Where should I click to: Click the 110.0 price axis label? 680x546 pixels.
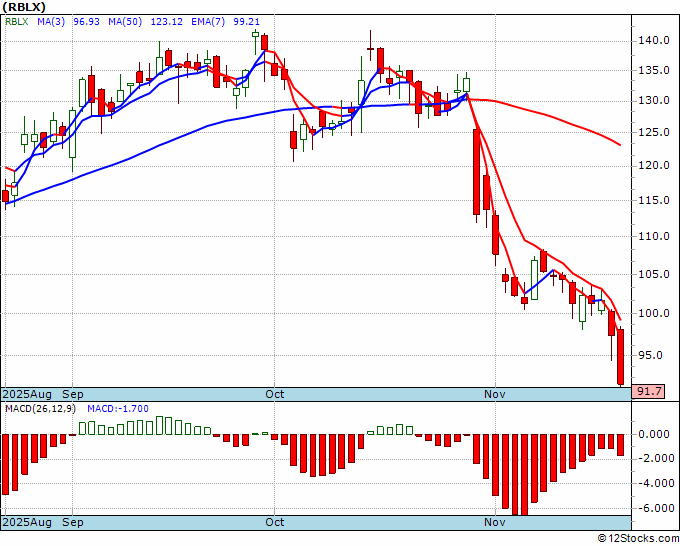pyautogui.click(x=654, y=236)
